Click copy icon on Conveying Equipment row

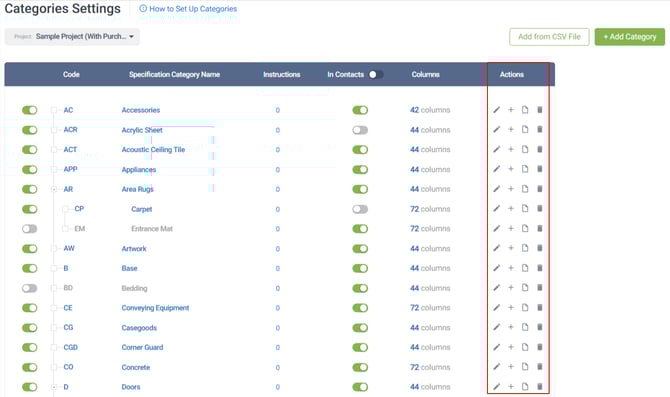click(x=525, y=307)
